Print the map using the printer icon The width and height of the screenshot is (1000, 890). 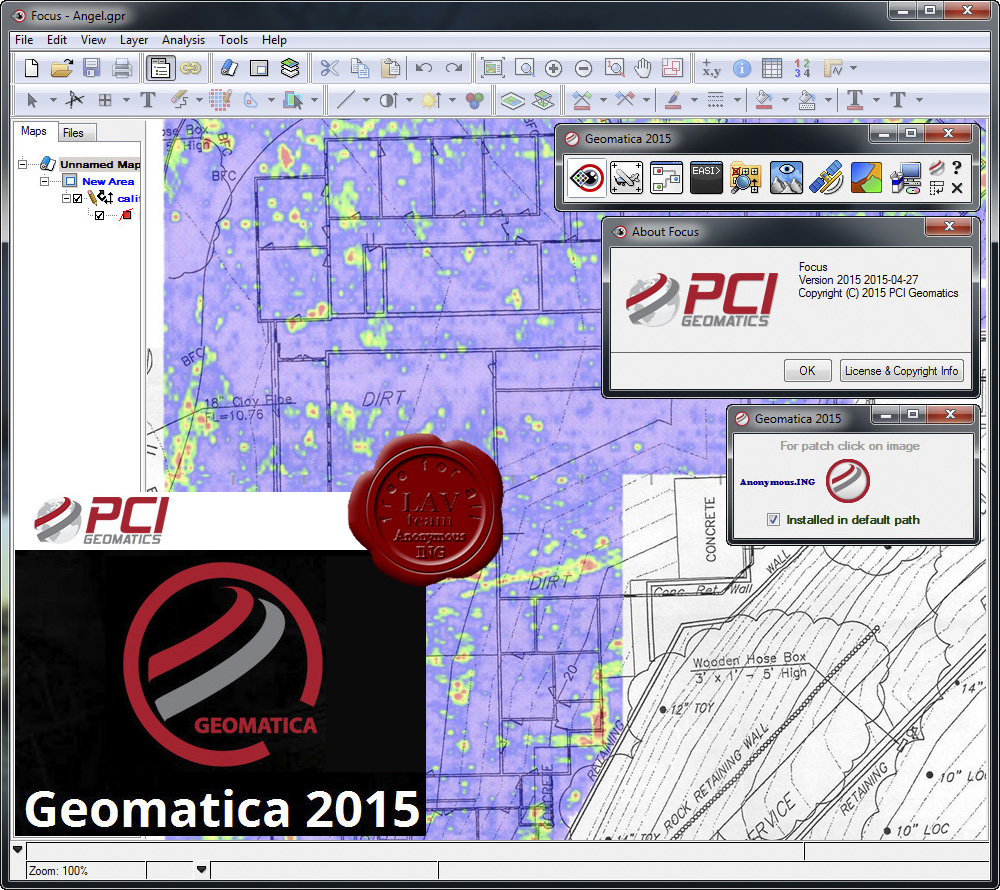(x=122, y=68)
